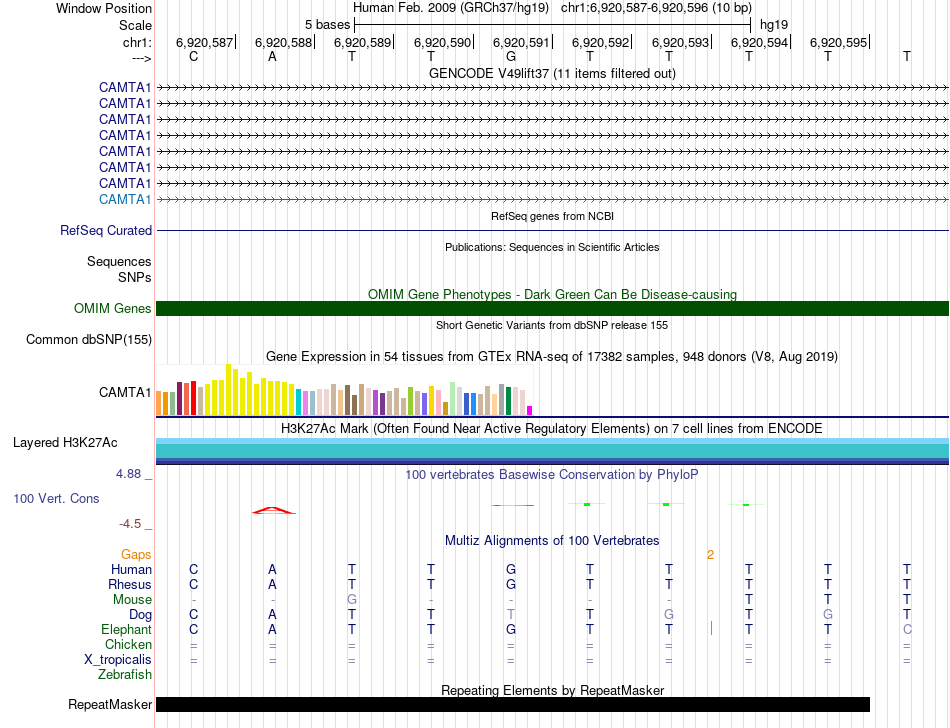The image size is (950, 728).
Task: Select the hg19 label beside scale bar
Action: pos(774,25)
